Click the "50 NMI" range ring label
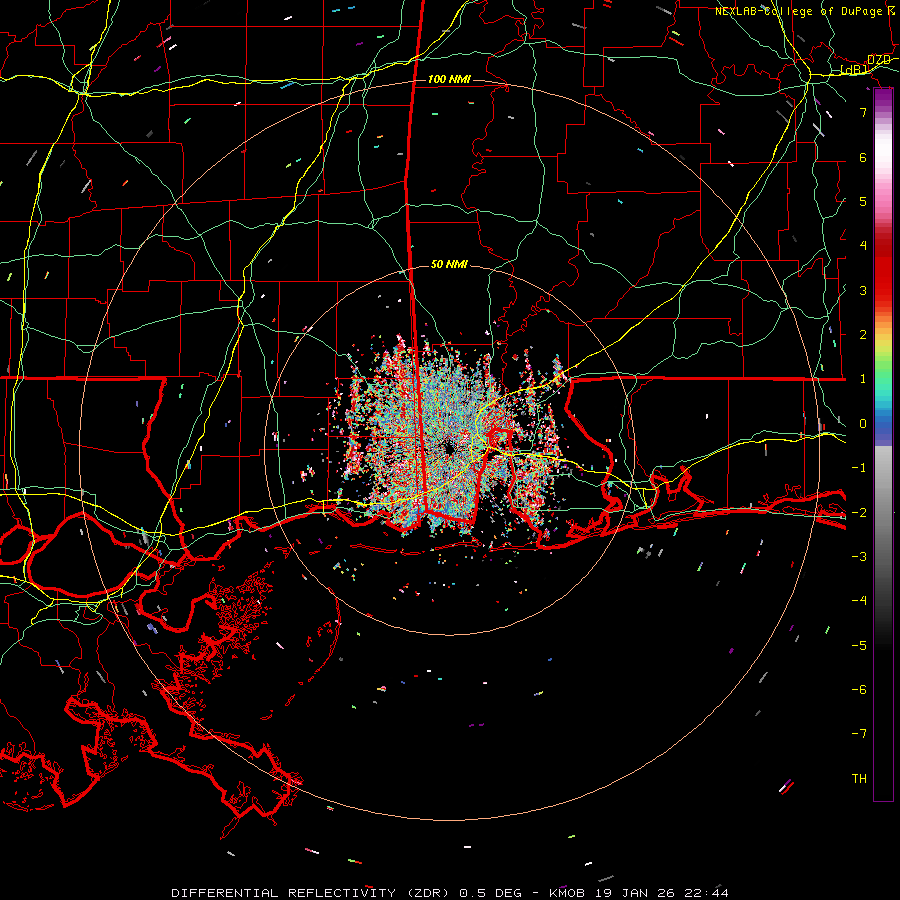The image size is (900, 900). coord(449,264)
